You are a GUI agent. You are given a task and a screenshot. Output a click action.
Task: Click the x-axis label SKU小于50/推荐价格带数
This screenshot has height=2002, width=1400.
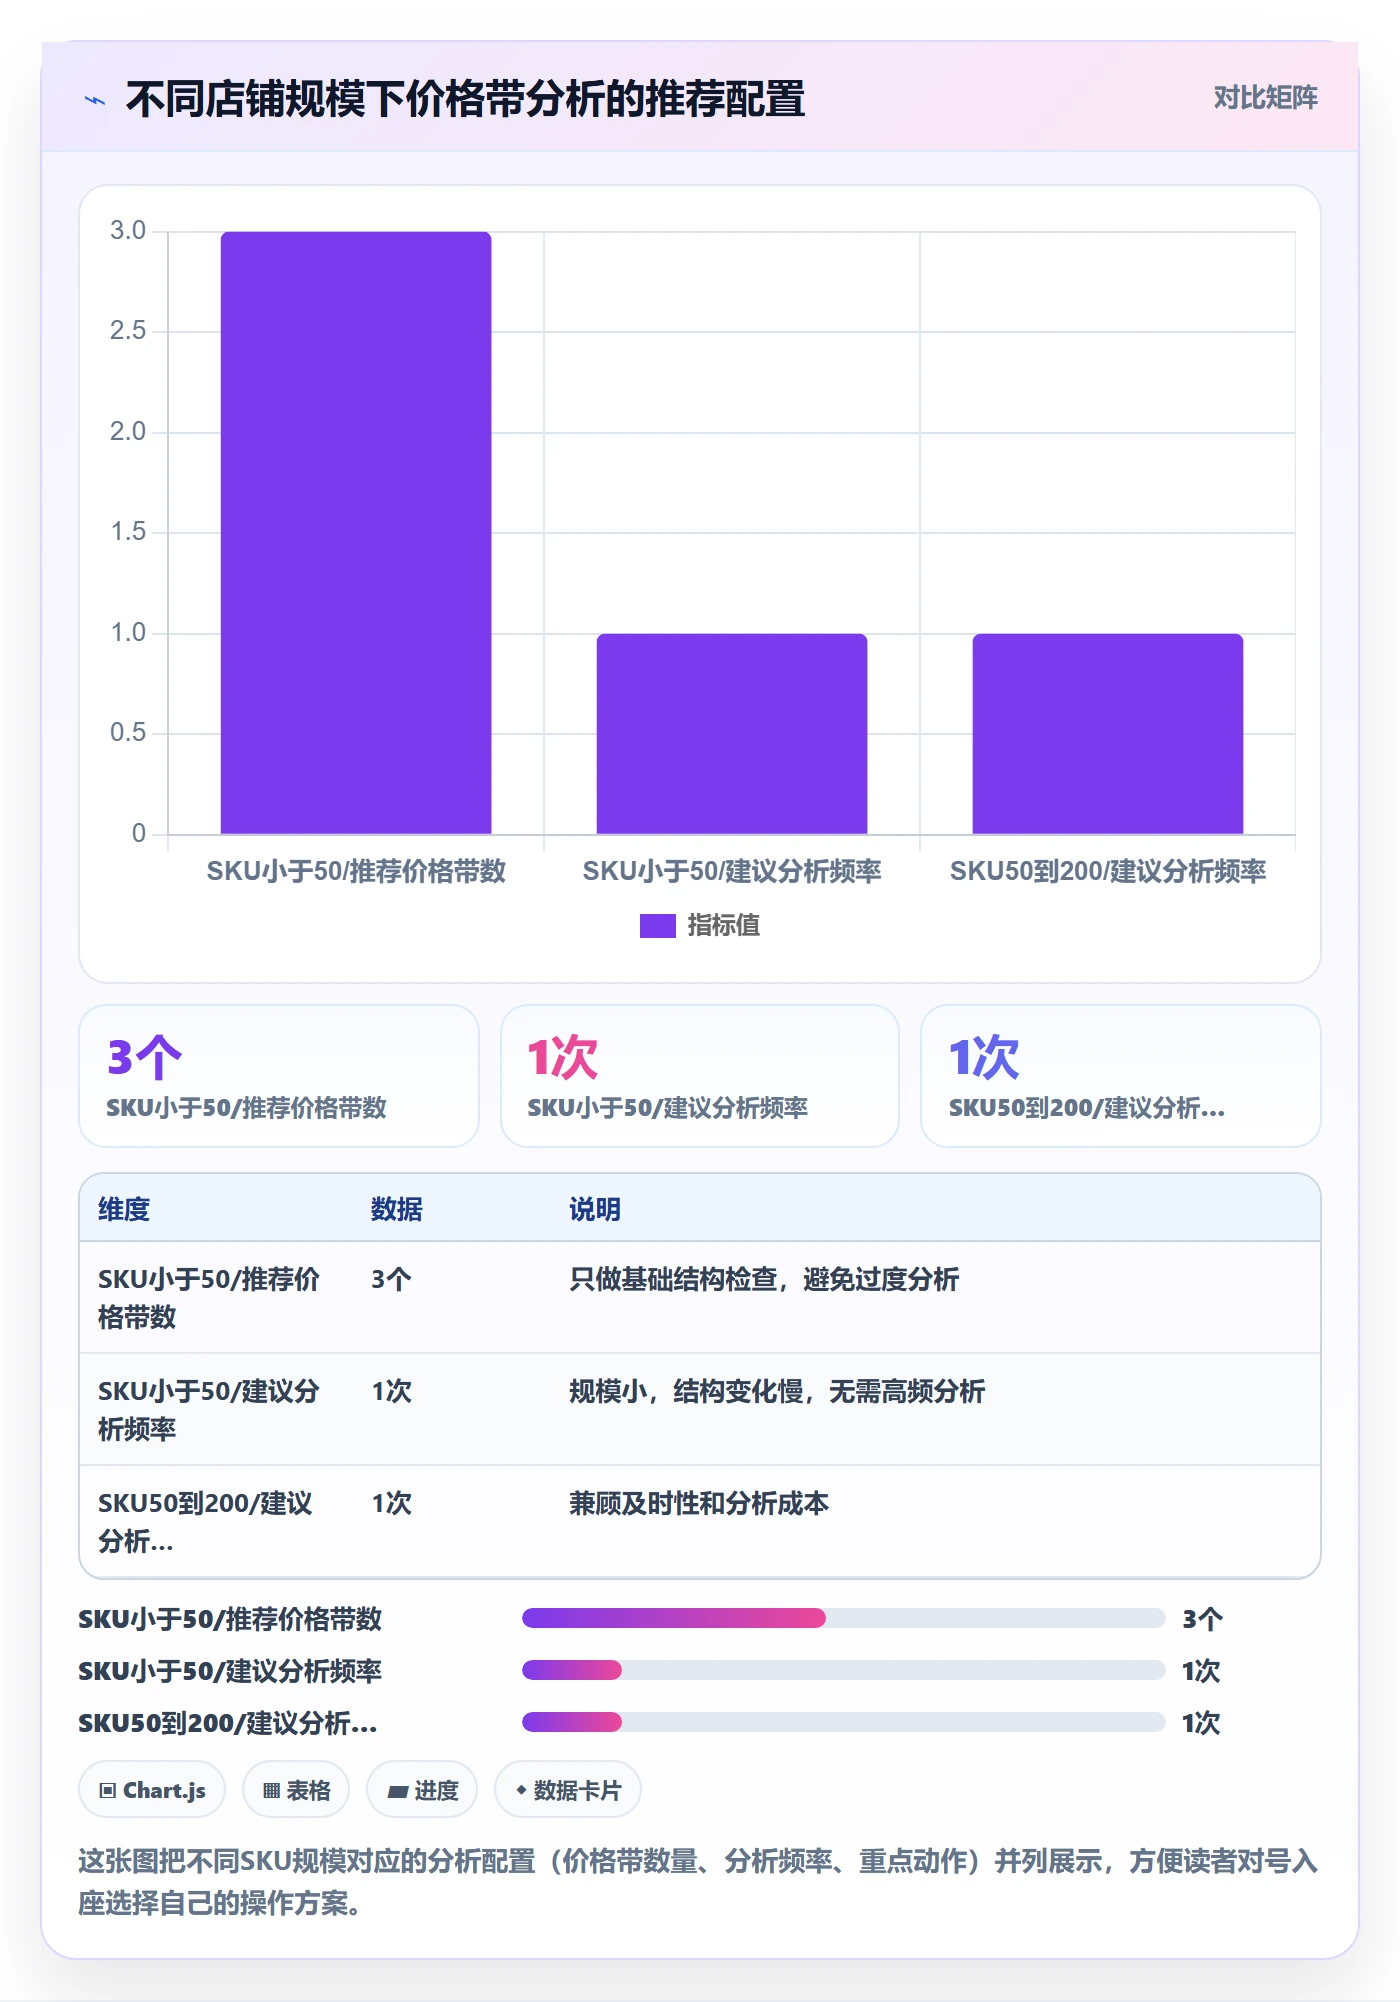356,871
